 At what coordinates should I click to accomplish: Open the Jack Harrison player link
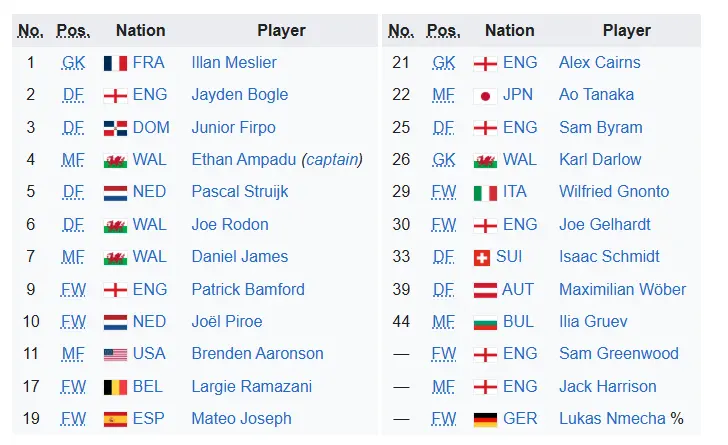608,387
